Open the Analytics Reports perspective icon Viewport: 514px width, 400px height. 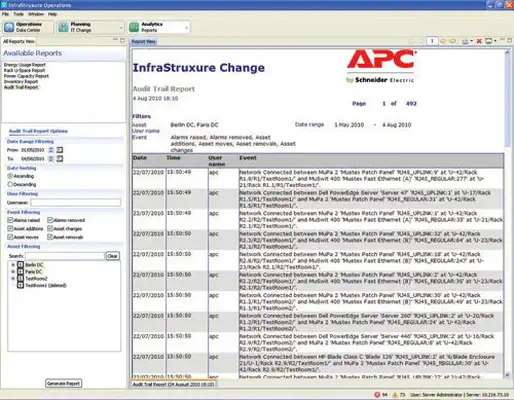point(134,27)
